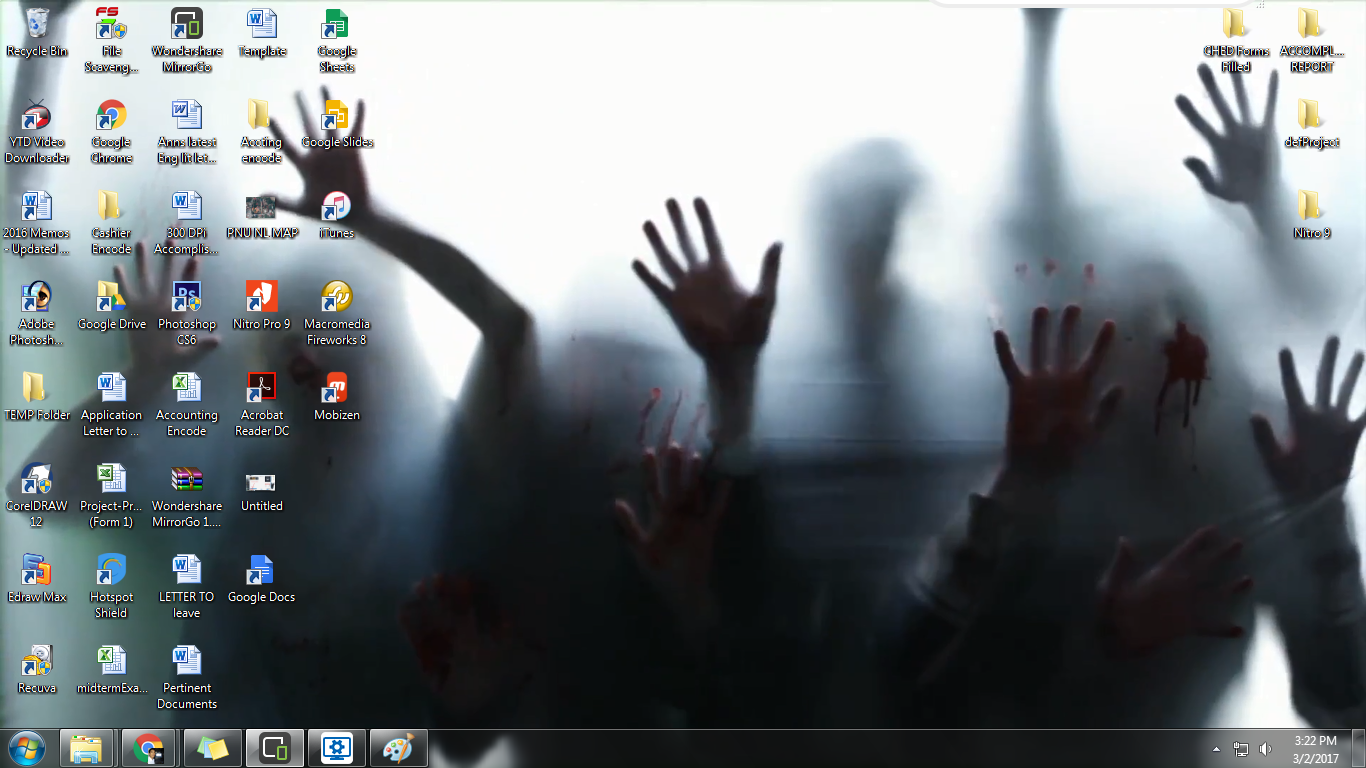This screenshot has height=768, width=1366.
Task: Click the Nitro Pro 9 desktop icon
Action: 261,298
